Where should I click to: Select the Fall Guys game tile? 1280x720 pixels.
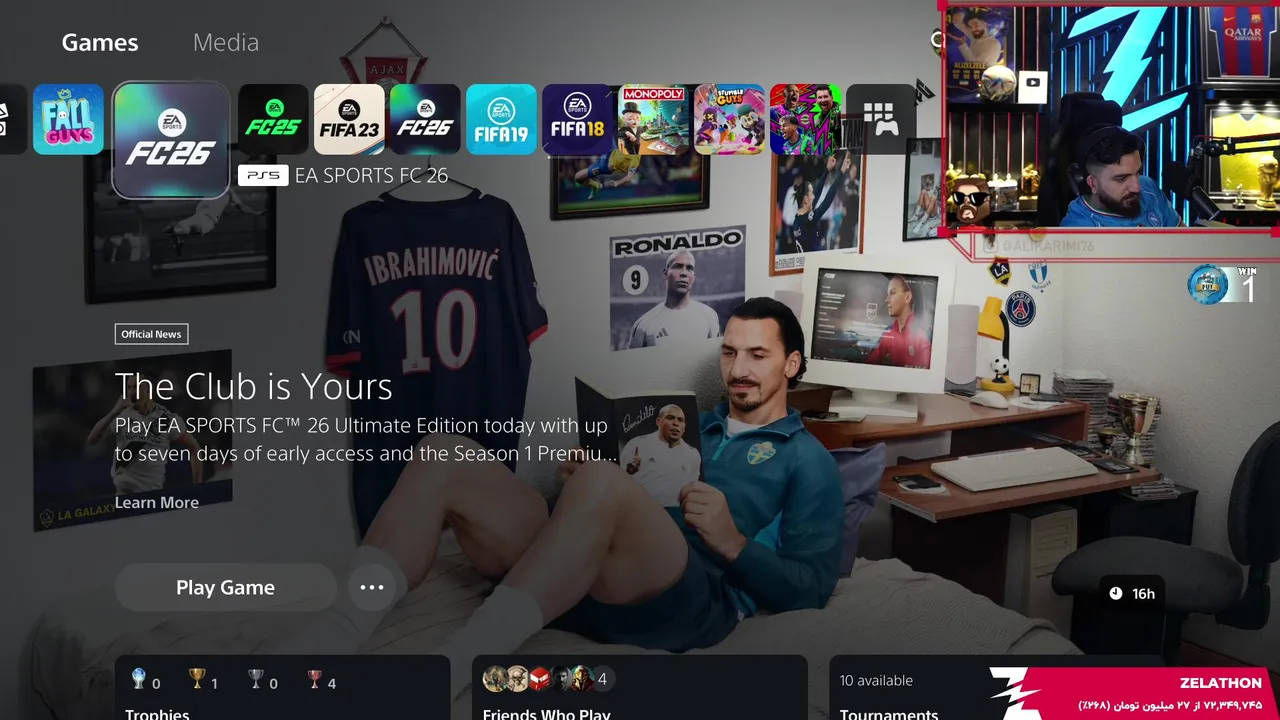click(68, 119)
